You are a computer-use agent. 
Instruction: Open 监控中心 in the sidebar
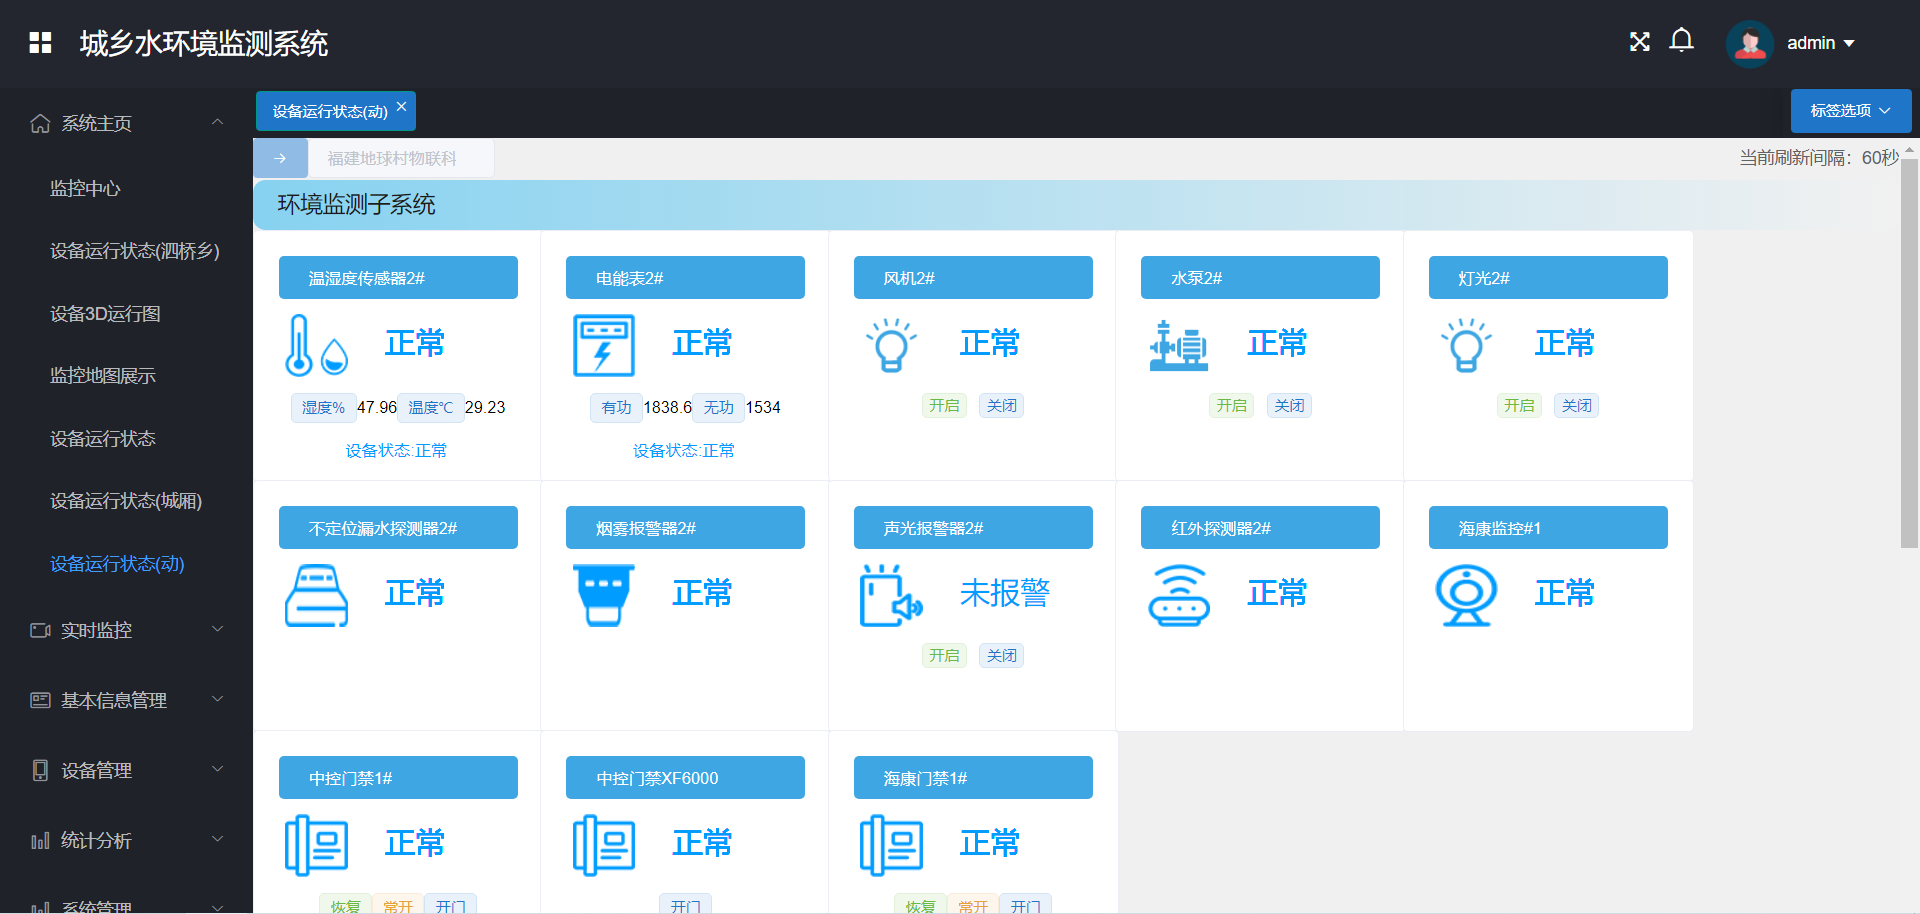tap(85, 188)
